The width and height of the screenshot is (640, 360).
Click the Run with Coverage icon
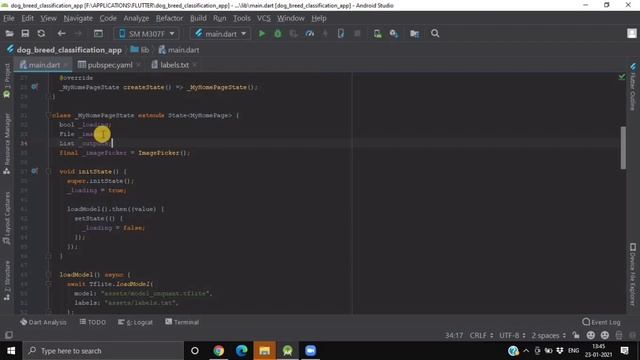click(x=293, y=33)
